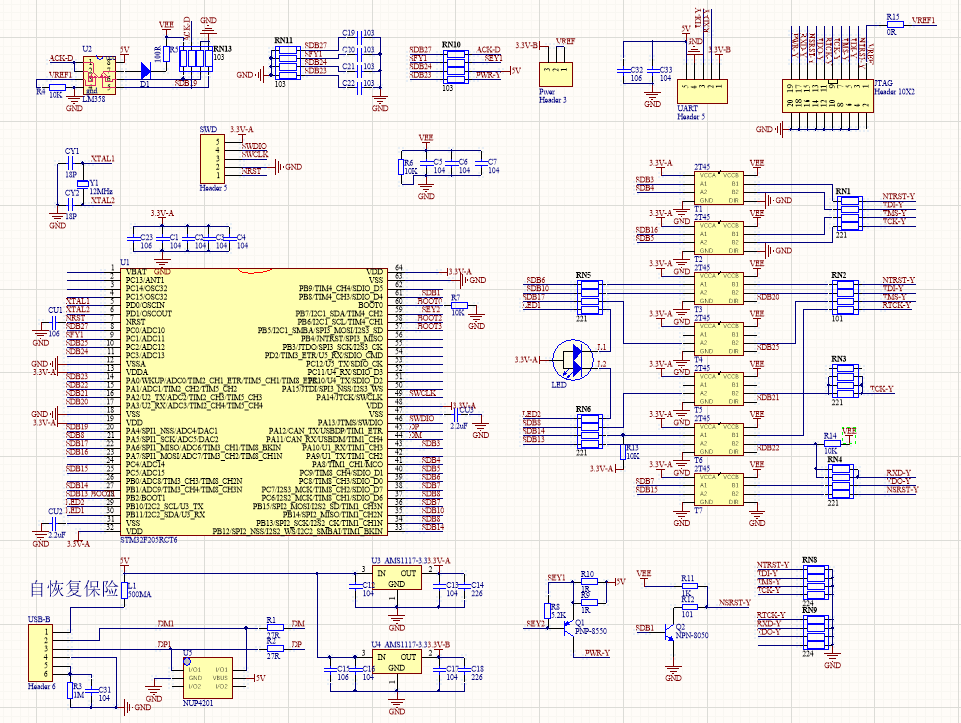Select the T4 2T45 transceiver chip
The width and height of the screenshot is (961, 723).
pyautogui.click(x=718, y=339)
